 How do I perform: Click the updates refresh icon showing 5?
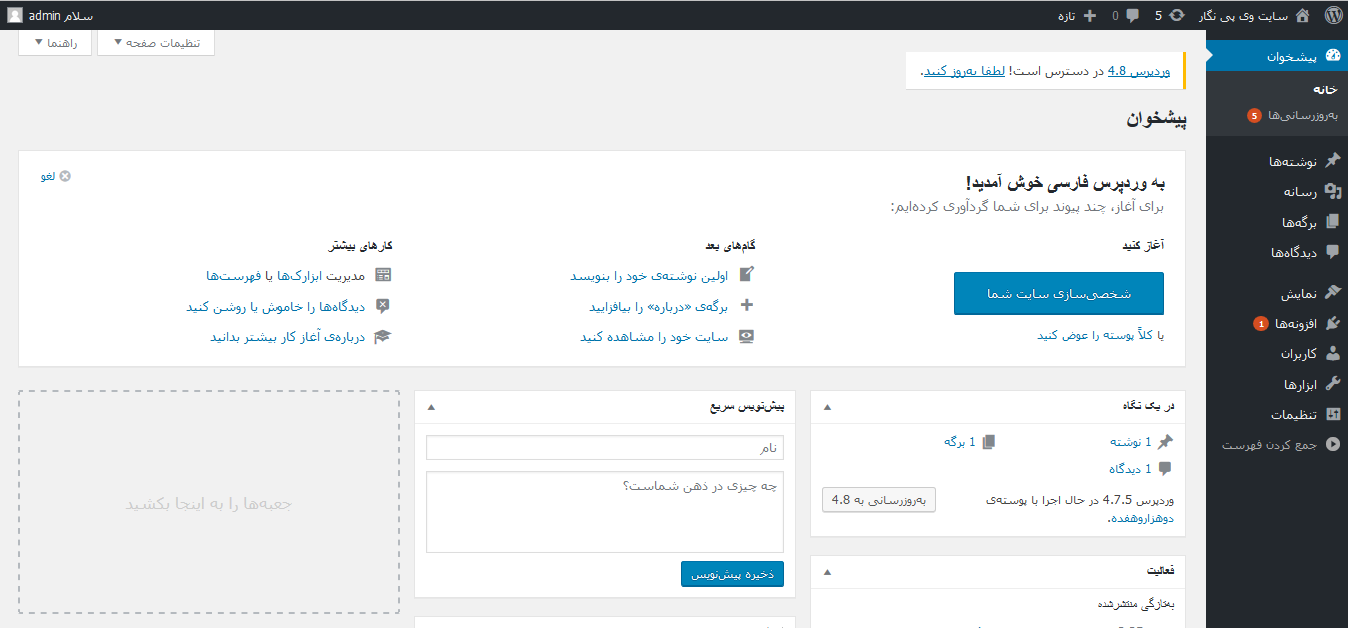click(x=1179, y=15)
